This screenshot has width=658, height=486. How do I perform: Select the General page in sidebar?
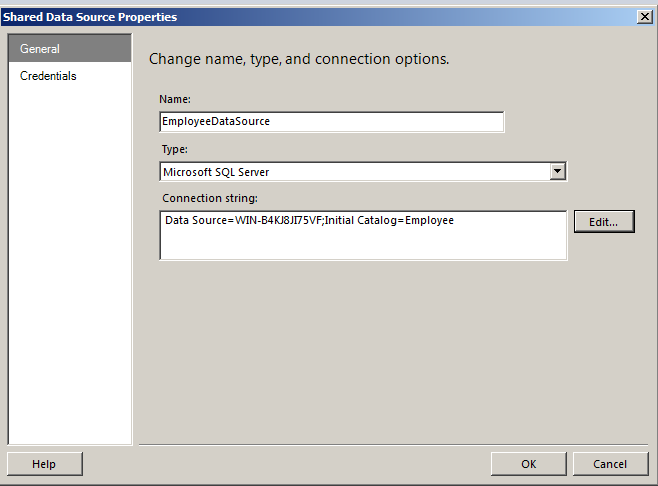[x=40, y=49]
